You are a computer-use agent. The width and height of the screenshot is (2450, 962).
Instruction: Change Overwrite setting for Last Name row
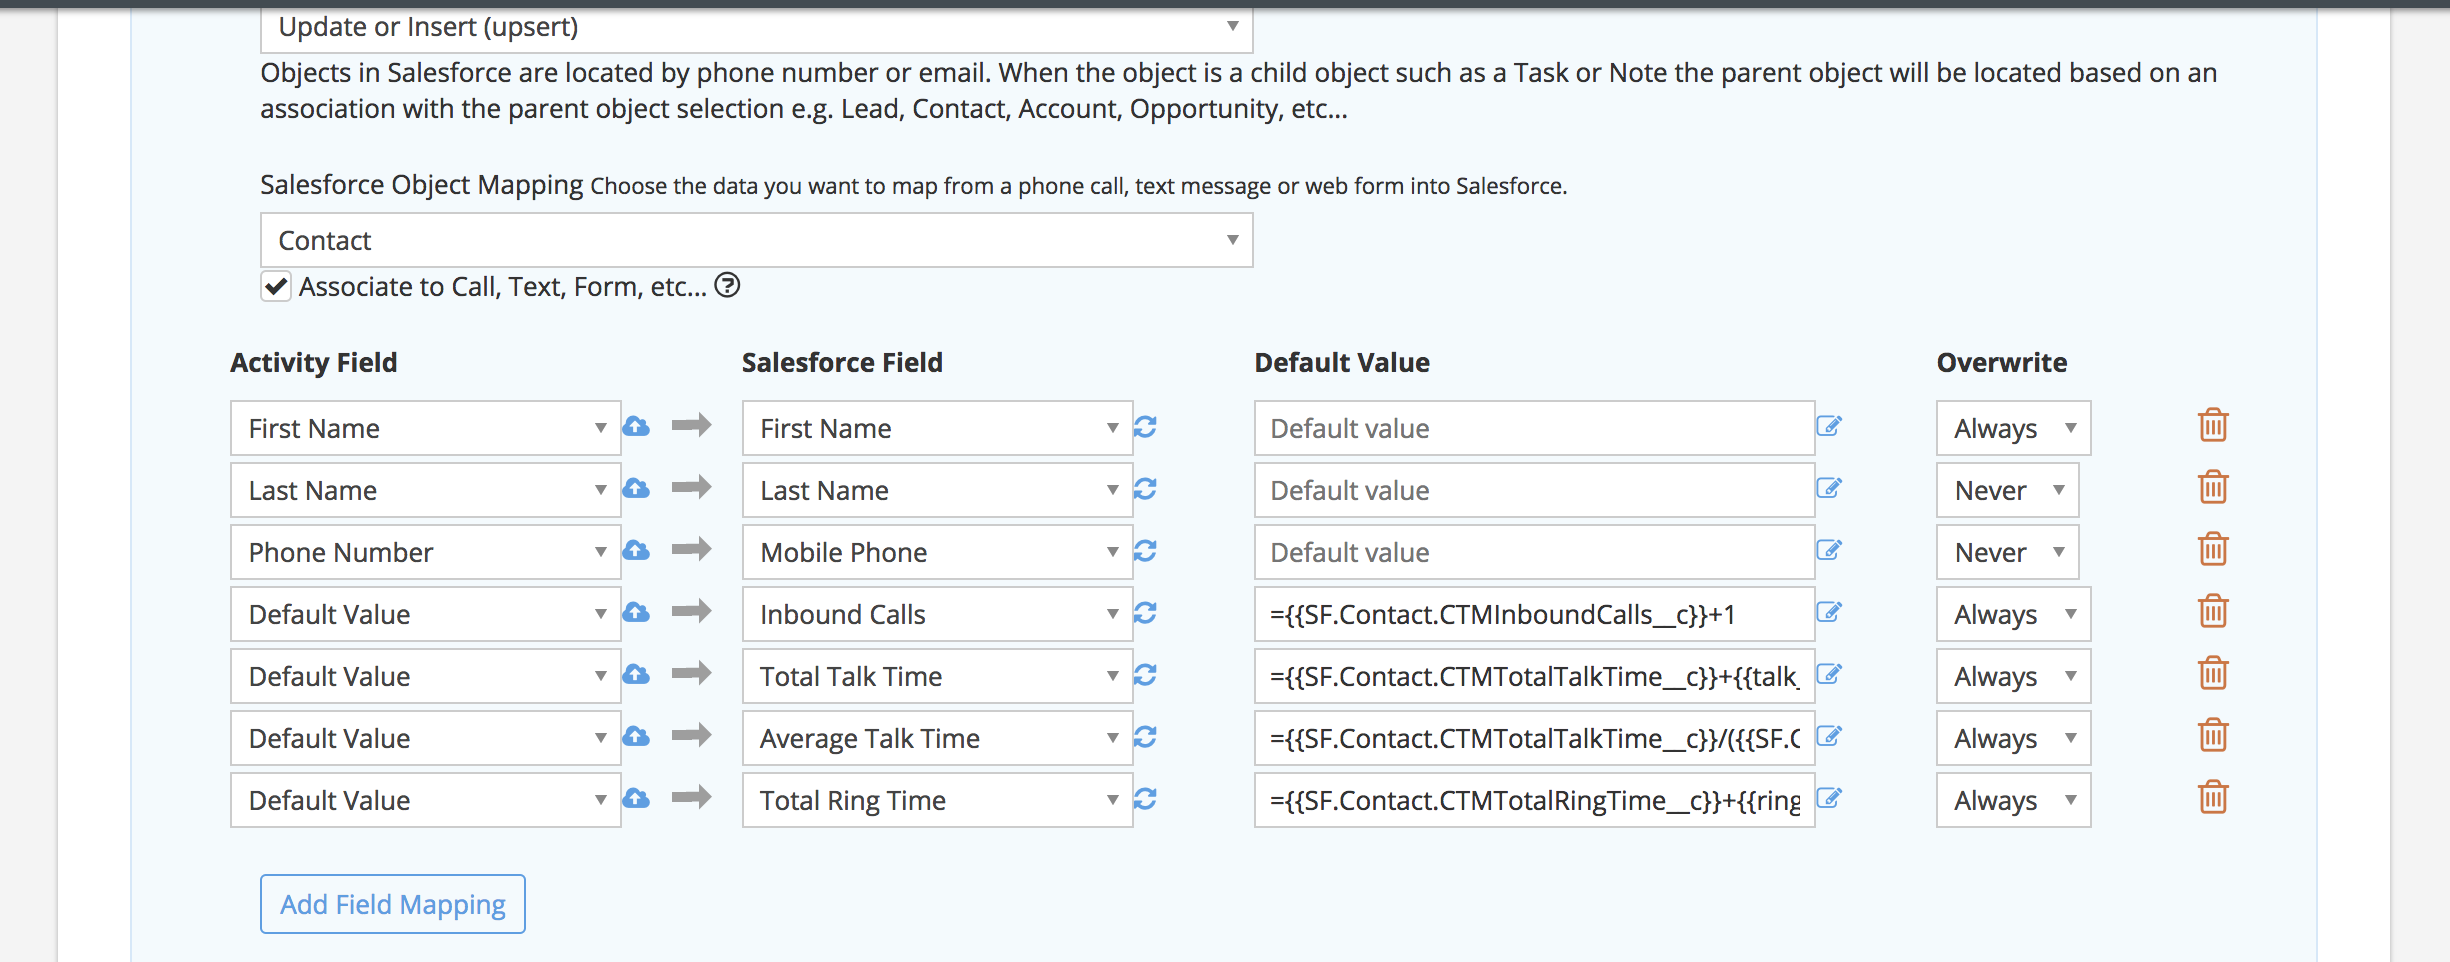coord(2007,491)
